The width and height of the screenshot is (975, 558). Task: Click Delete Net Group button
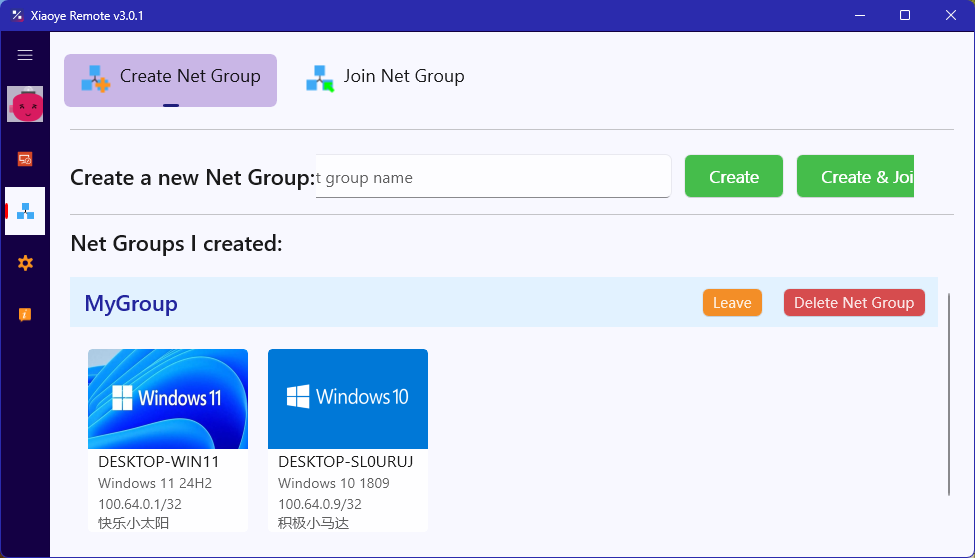click(854, 303)
